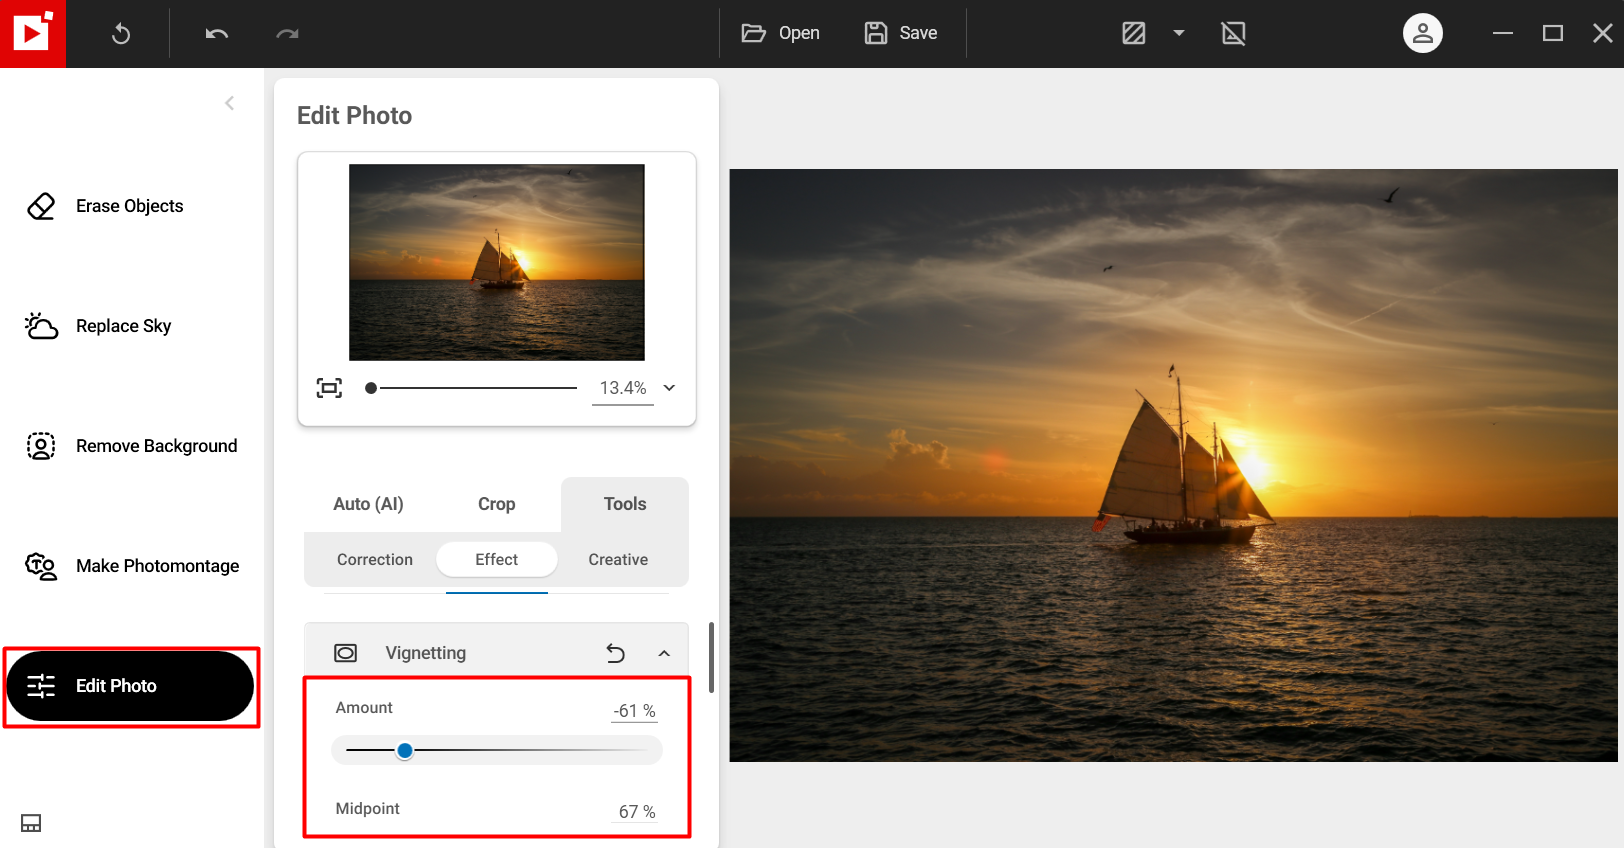This screenshot has height=848, width=1624.
Task: Open the Effect sub-tab
Action: coord(497,560)
